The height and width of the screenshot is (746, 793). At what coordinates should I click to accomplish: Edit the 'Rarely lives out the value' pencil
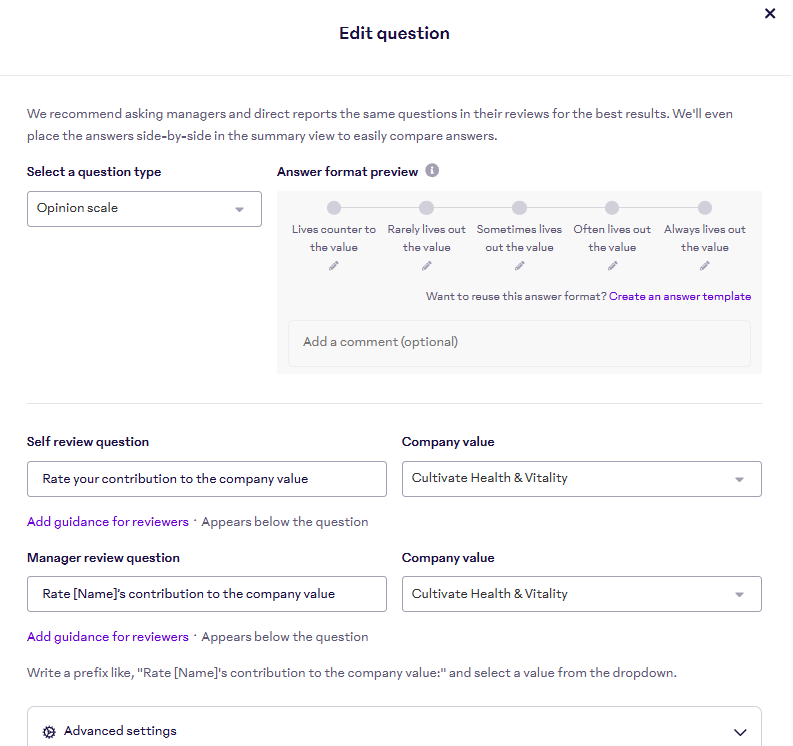coord(427,266)
